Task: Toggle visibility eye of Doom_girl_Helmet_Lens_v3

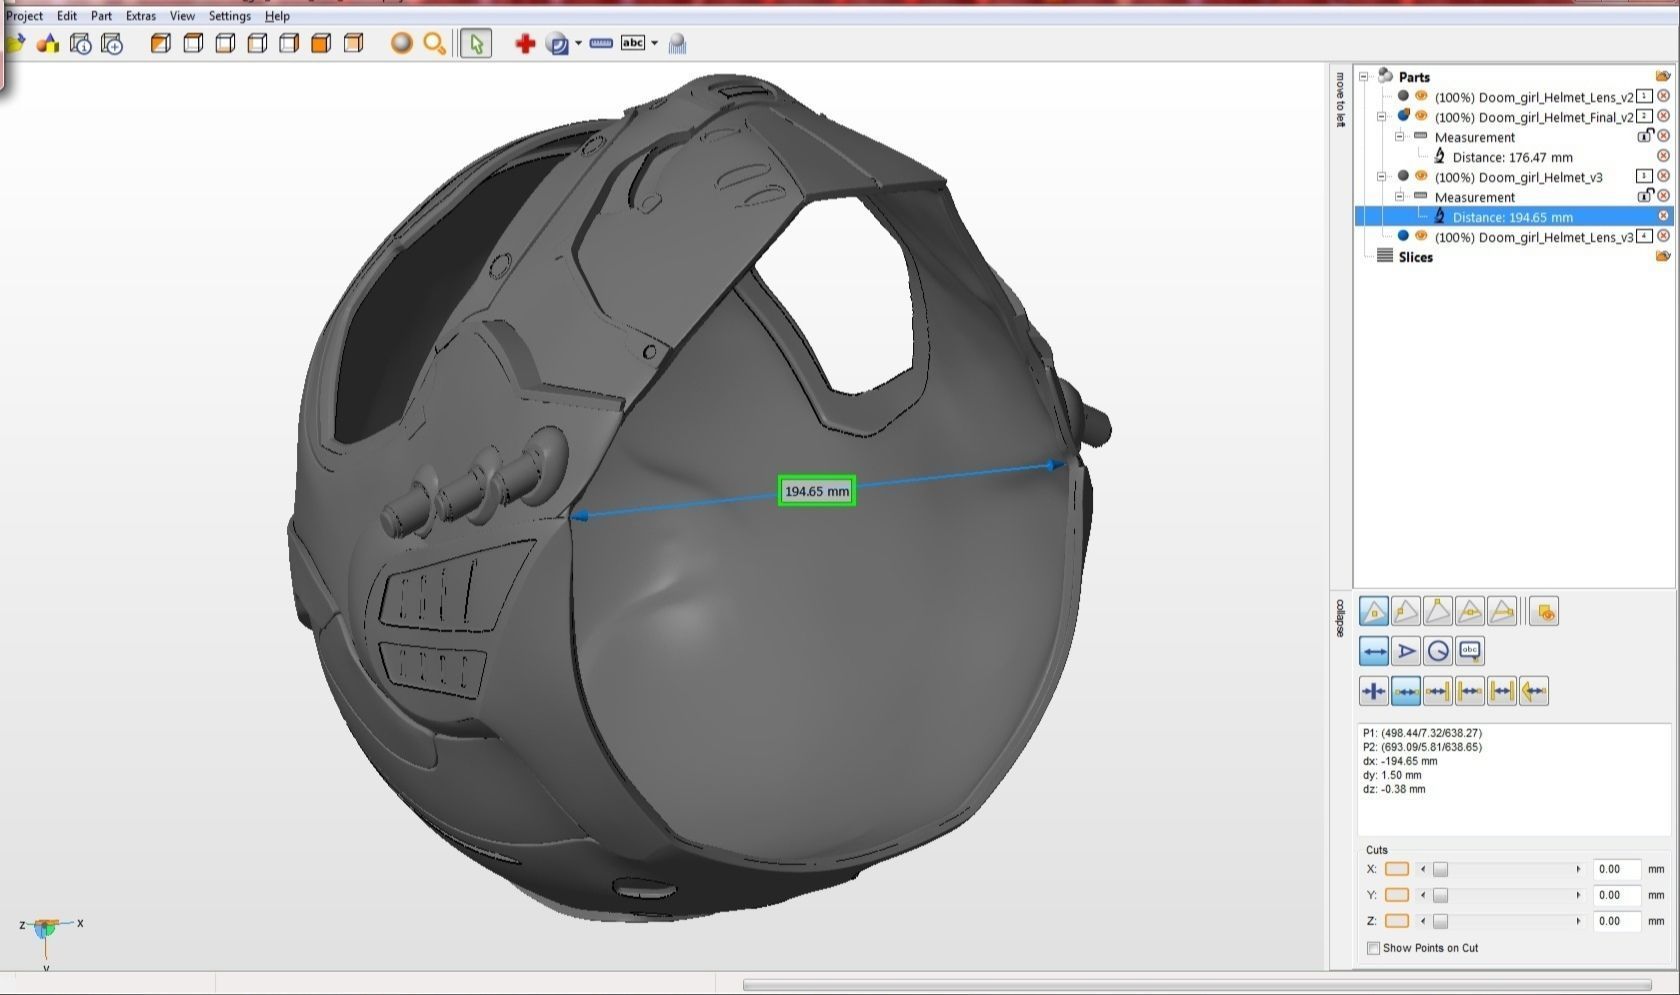Action: [1421, 236]
